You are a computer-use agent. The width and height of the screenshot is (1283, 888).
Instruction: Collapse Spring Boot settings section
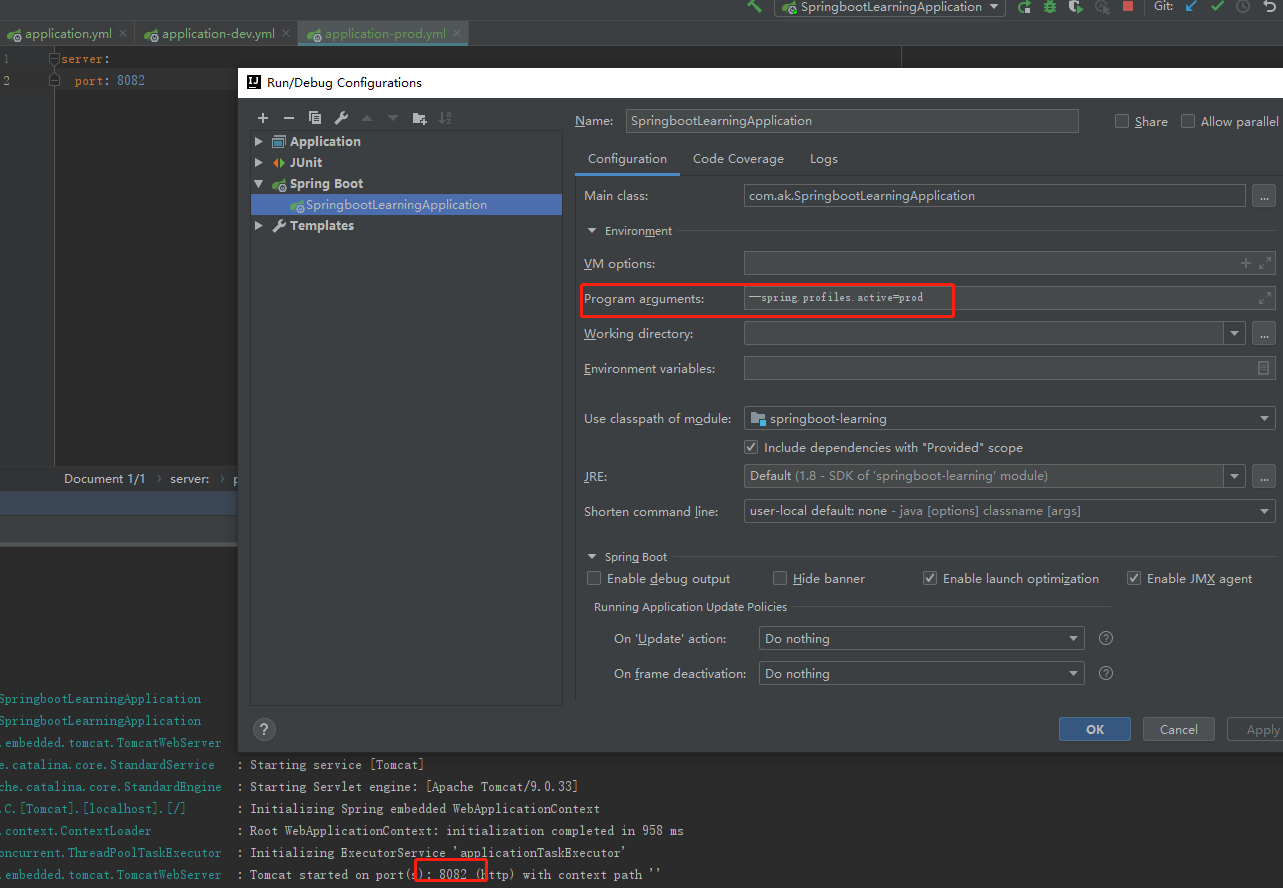[592, 557]
